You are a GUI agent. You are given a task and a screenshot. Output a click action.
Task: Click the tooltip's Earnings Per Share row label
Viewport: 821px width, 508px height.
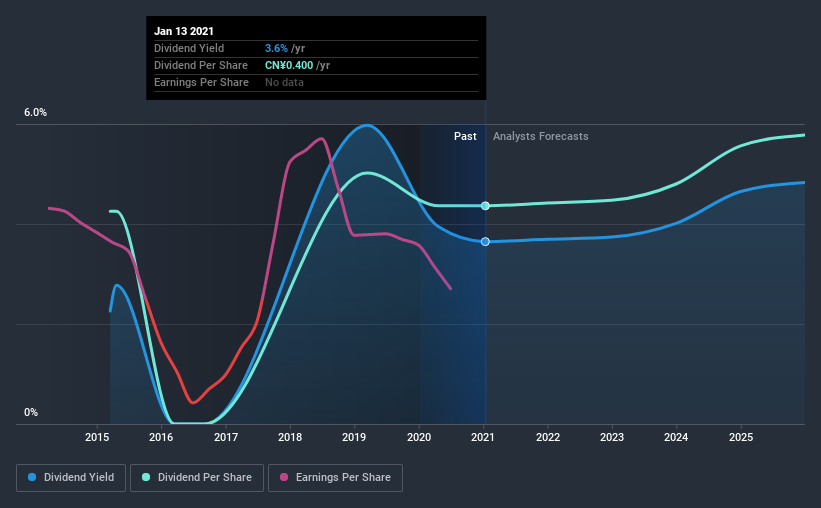coord(201,82)
